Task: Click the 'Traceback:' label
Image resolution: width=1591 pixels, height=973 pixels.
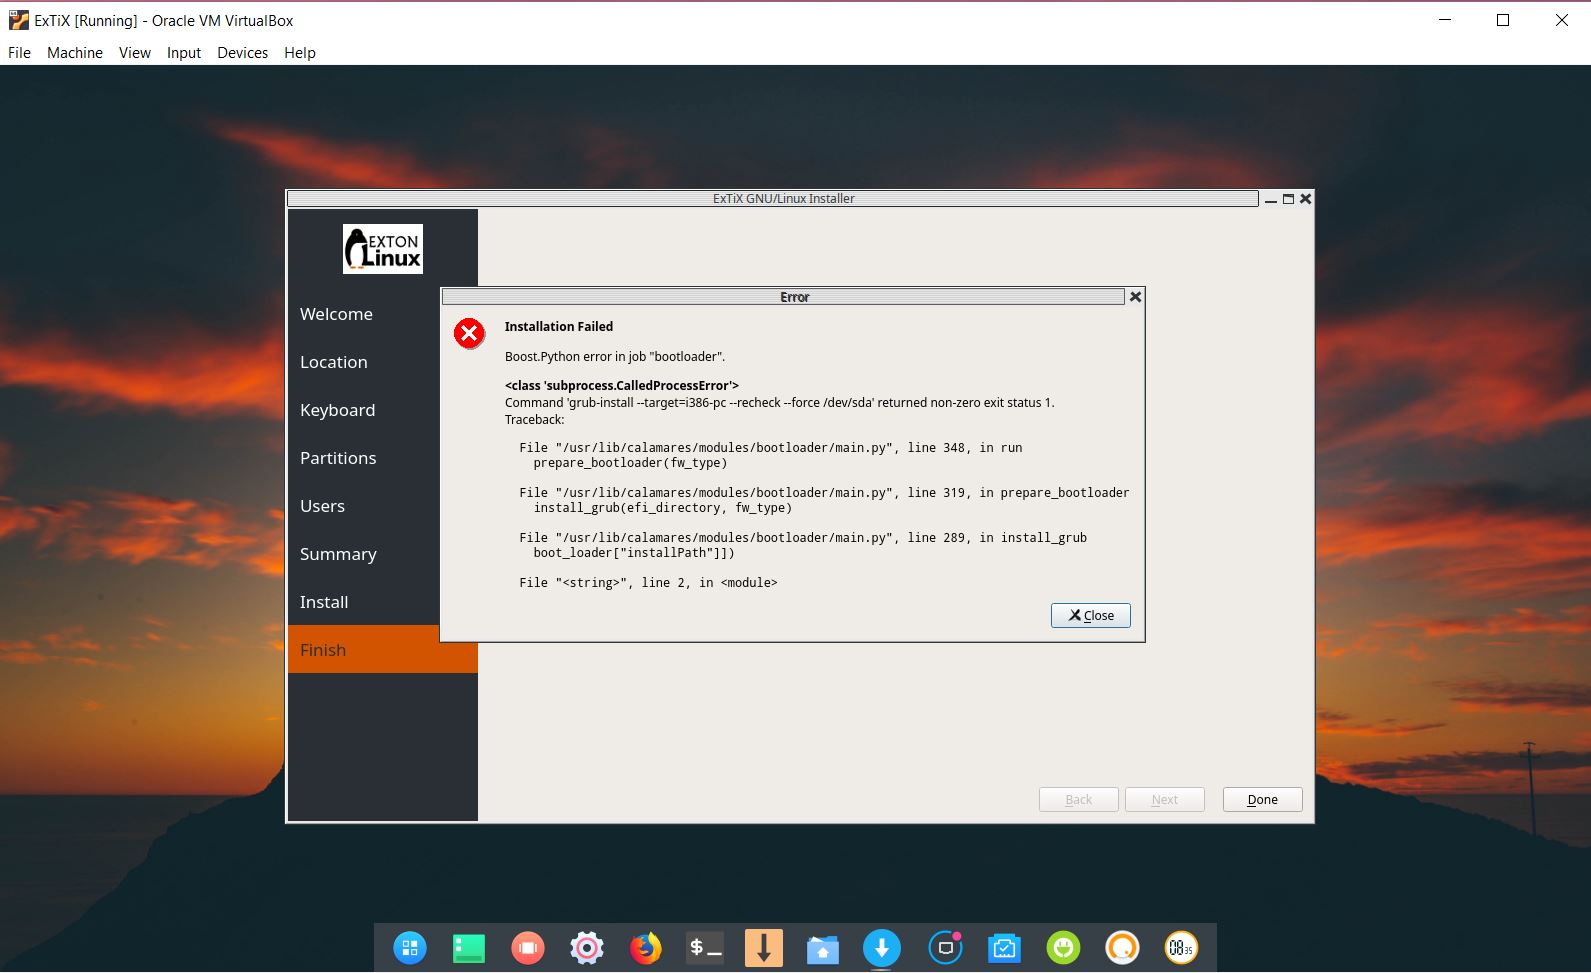Action: (x=535, y=419)
